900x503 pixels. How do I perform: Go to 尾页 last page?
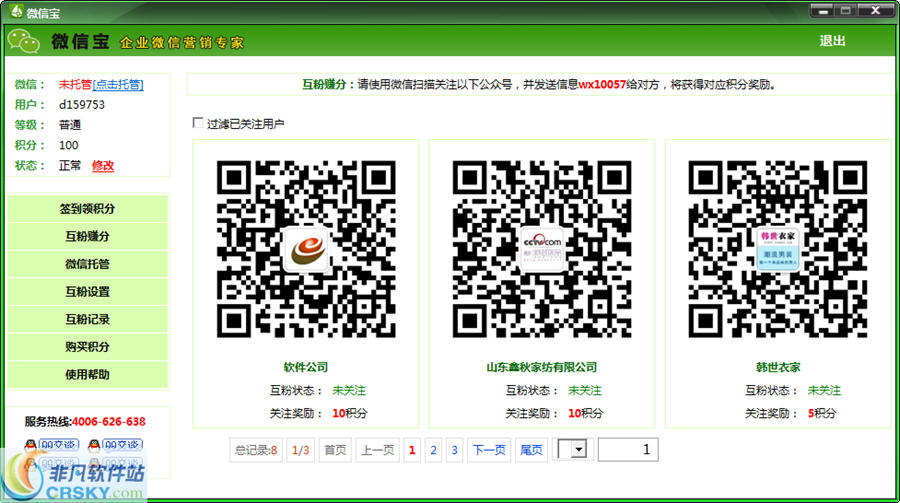[x=531, y=450]
